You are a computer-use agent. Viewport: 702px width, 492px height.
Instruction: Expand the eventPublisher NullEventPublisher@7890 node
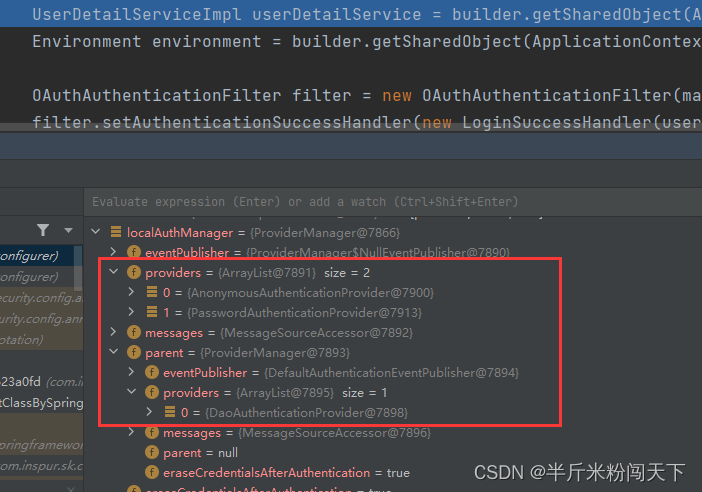coord(113,252)
